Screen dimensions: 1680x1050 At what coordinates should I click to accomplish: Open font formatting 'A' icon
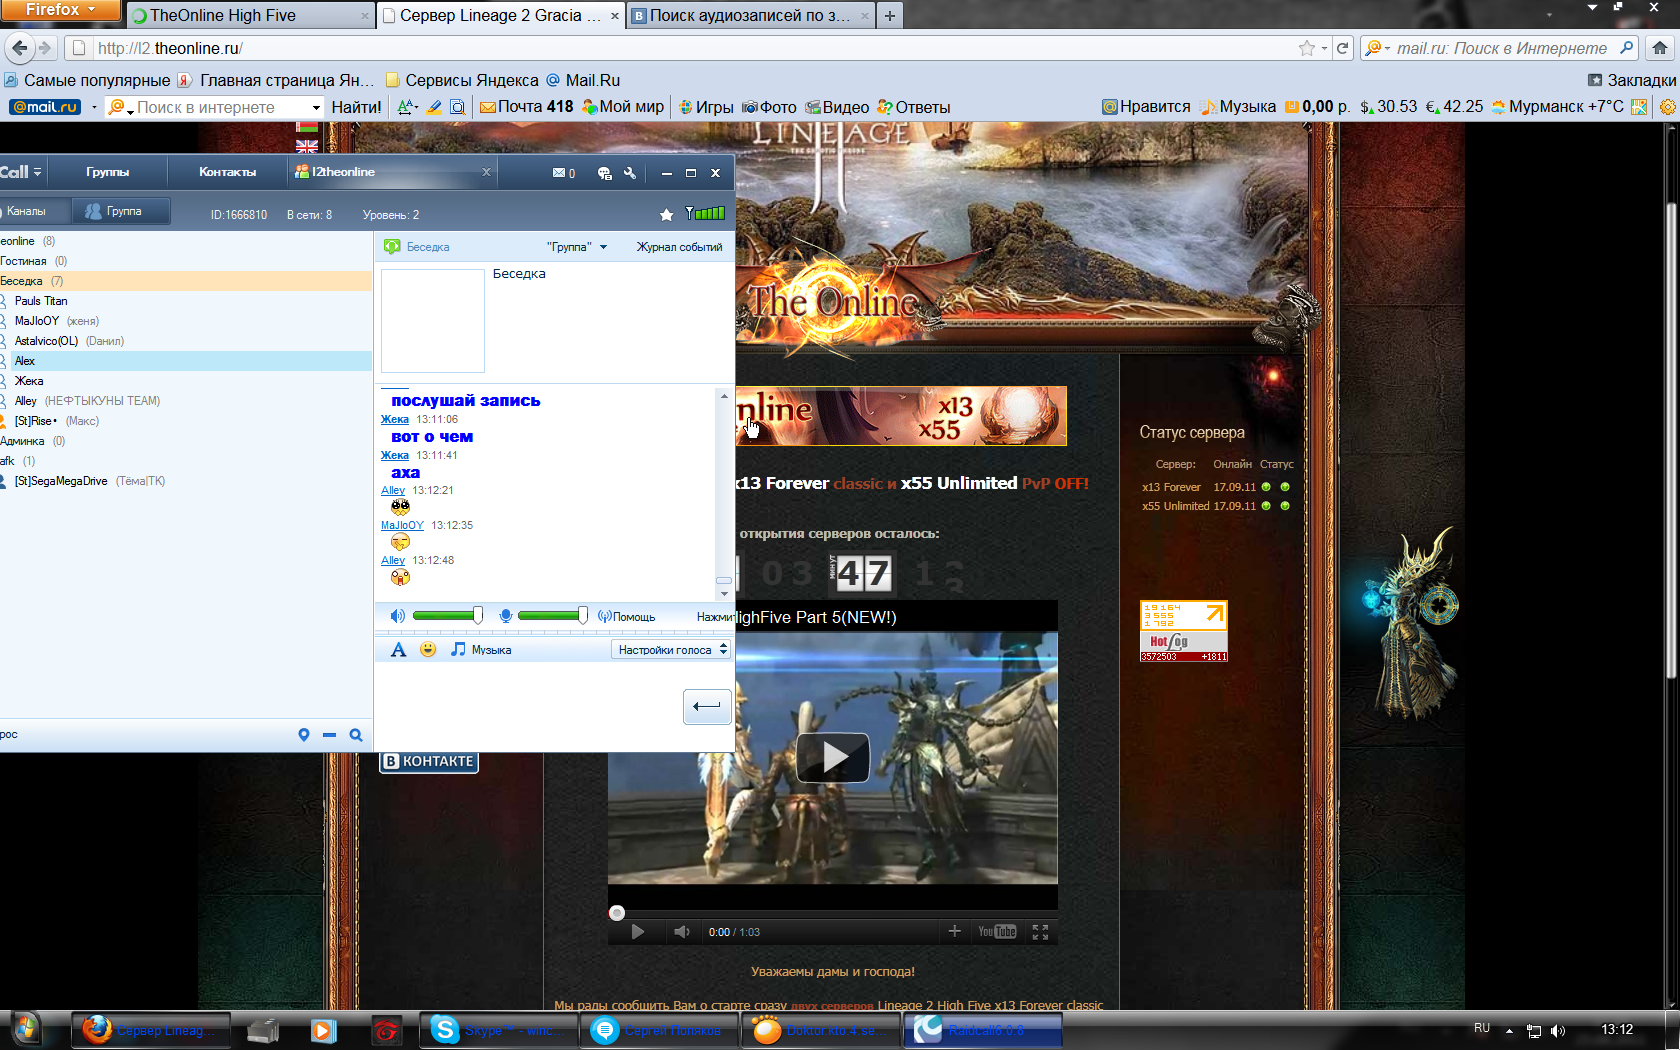click(x=398, y=650)
